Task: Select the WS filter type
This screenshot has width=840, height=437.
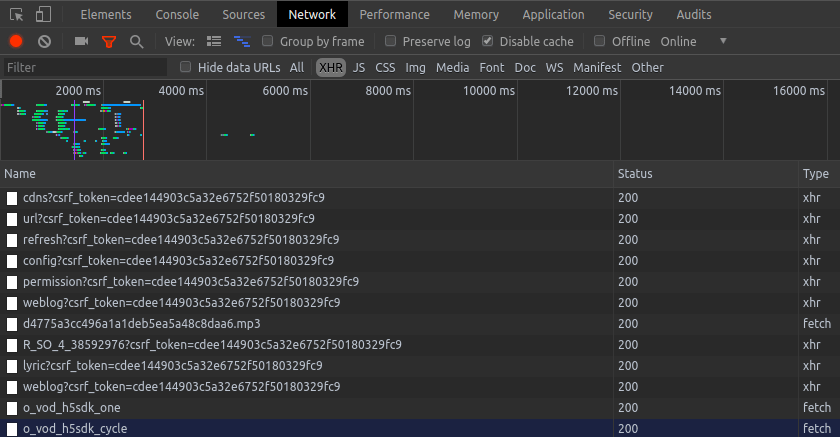Action: coord(553,67)
